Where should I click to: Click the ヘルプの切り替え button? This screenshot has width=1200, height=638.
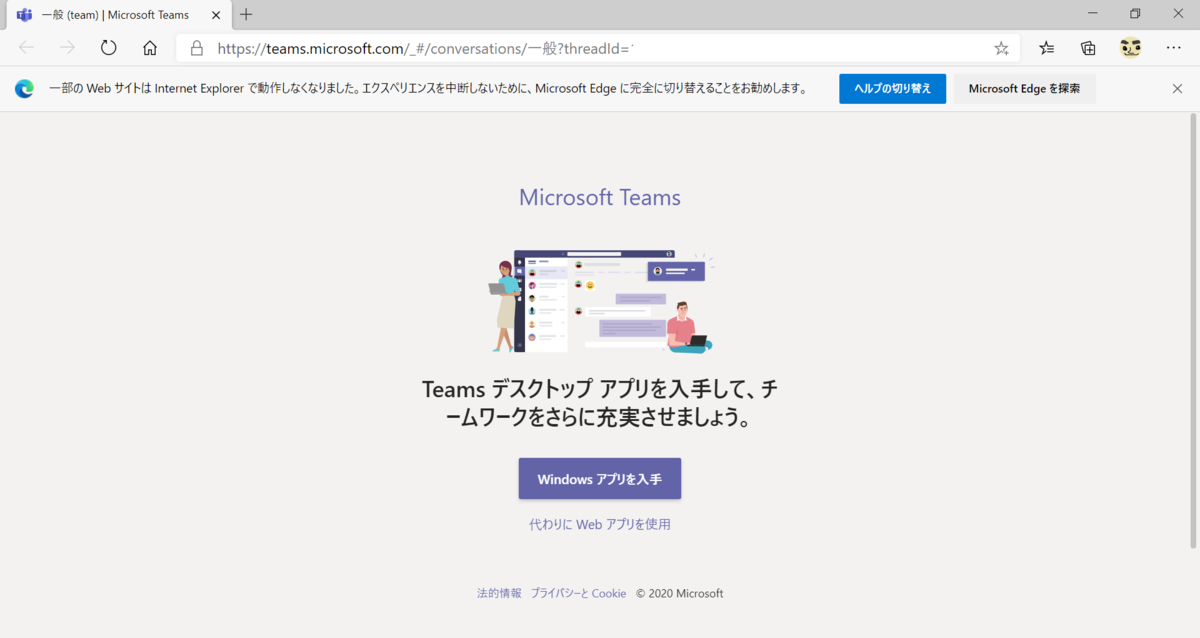(x=892, y=88)
